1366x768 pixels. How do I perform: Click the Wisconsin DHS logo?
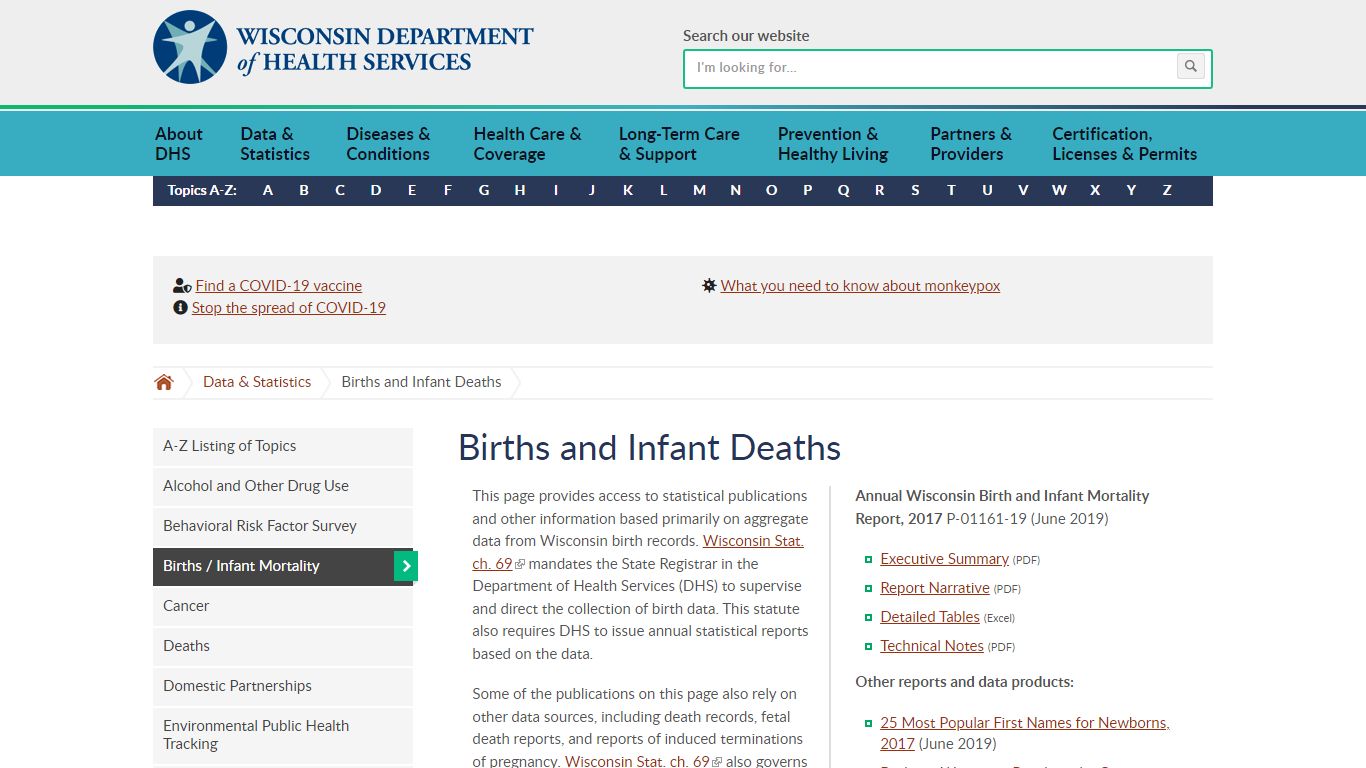pyautogui.click(x=343, y=47)
